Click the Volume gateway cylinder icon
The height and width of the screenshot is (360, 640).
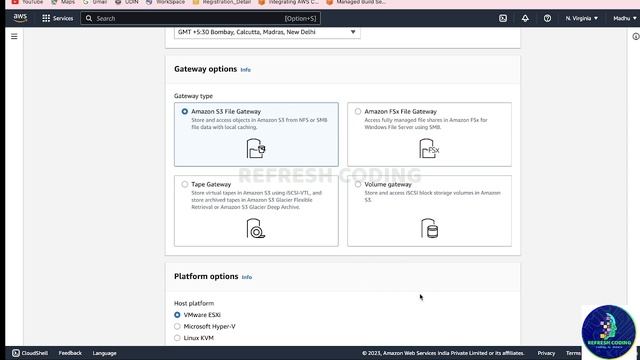429,228
